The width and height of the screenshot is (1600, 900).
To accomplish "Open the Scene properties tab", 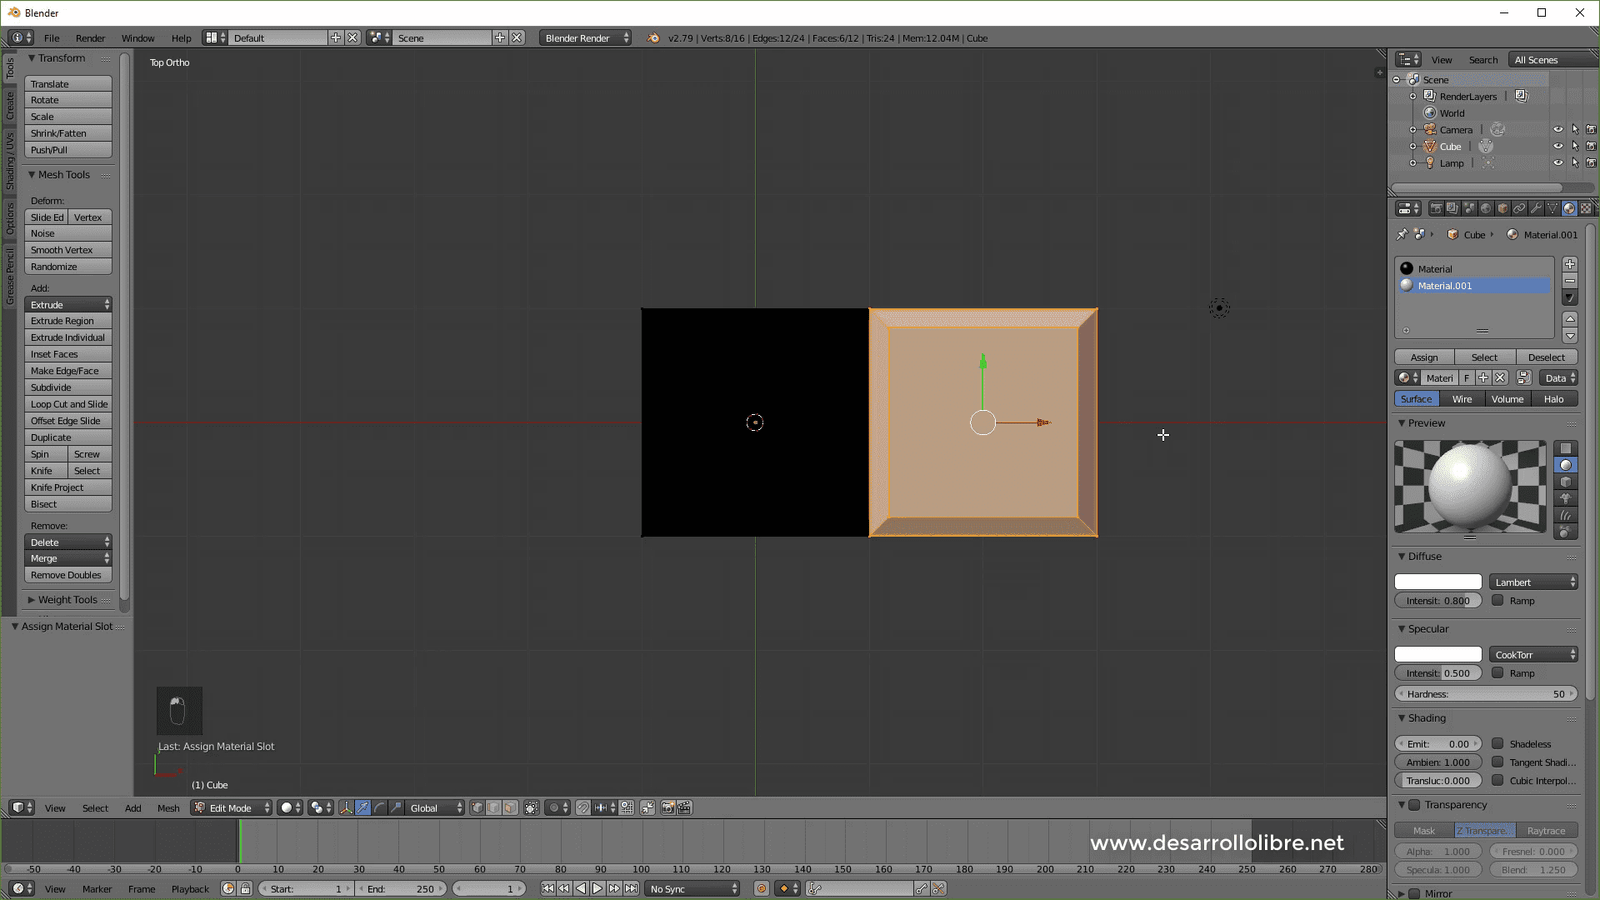I will 1469,208.
